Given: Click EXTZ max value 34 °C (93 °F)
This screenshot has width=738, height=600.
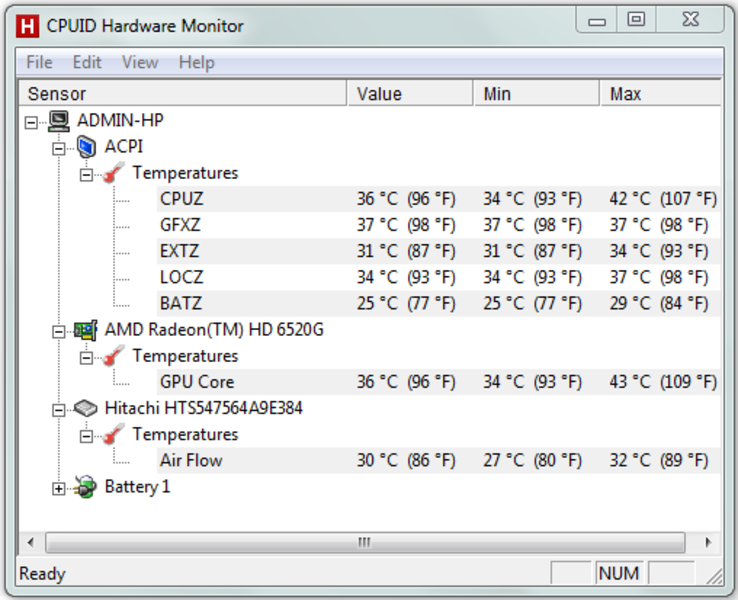Looking at the screenshot, I should click(659, 251).
